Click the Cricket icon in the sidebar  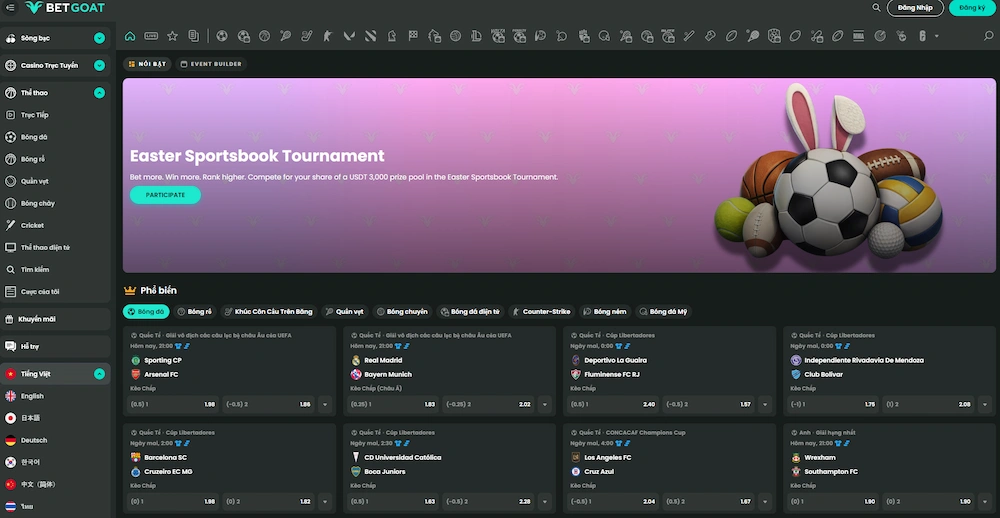tap(11, 225)
